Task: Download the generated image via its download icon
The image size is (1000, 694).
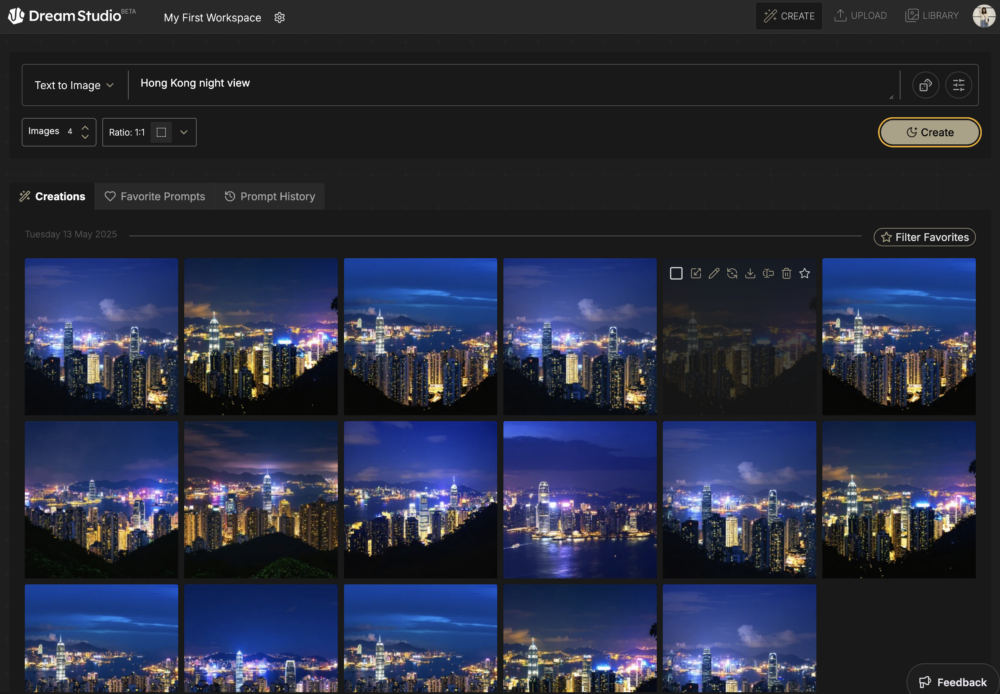Action: (750, 273)
